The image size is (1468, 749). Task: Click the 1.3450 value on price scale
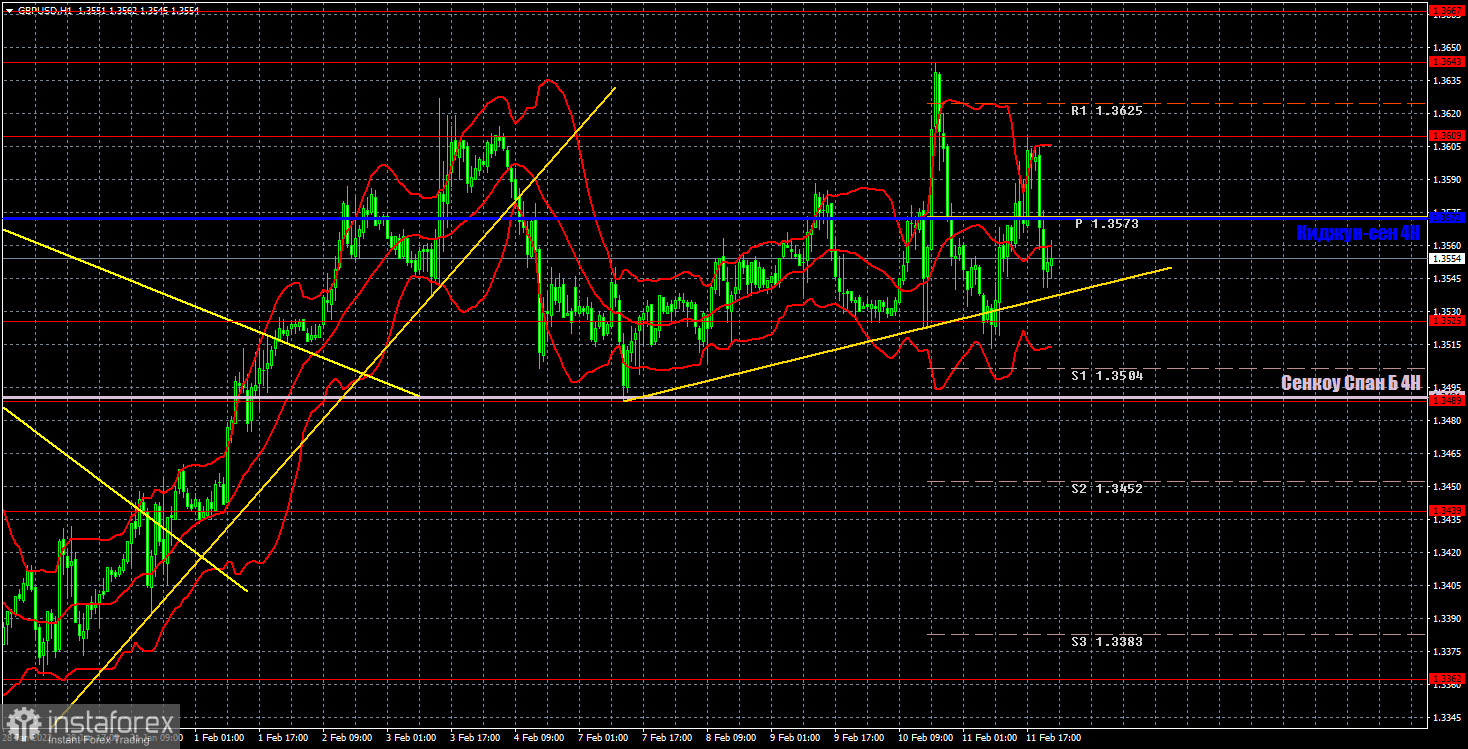click(1447, 487)
